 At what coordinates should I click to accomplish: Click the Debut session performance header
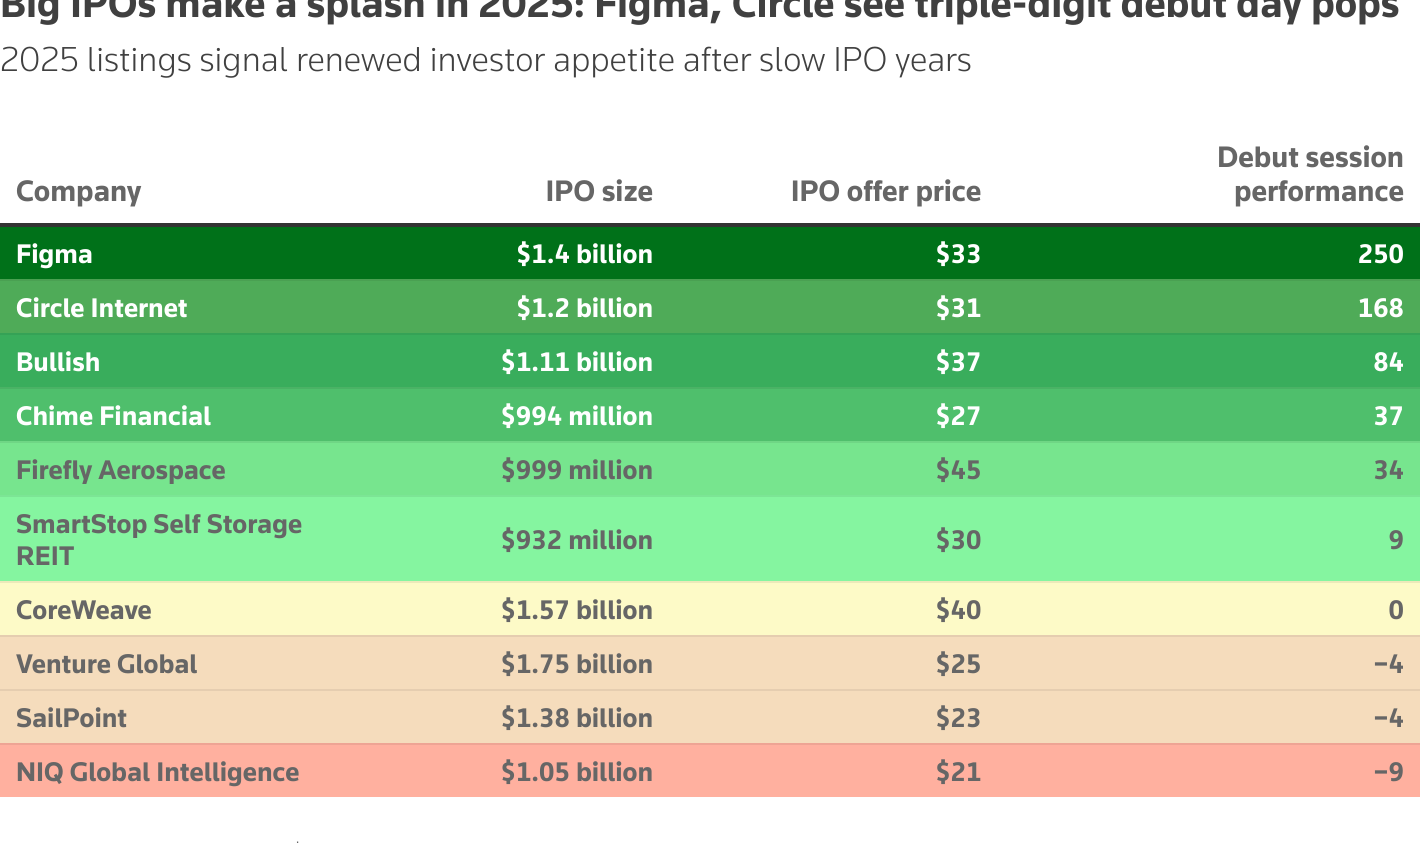tap(1310, 175)
